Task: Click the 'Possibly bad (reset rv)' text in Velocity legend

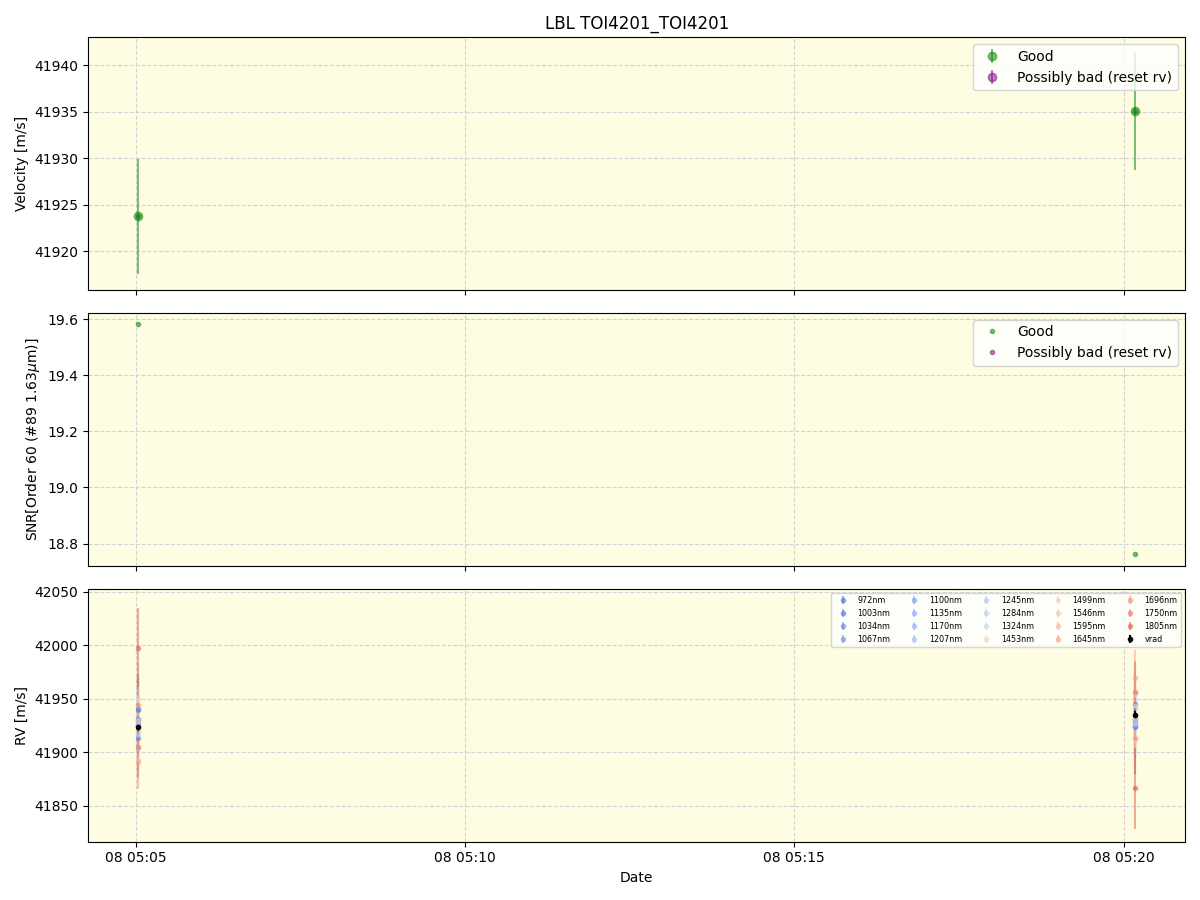Action: 1094,77
